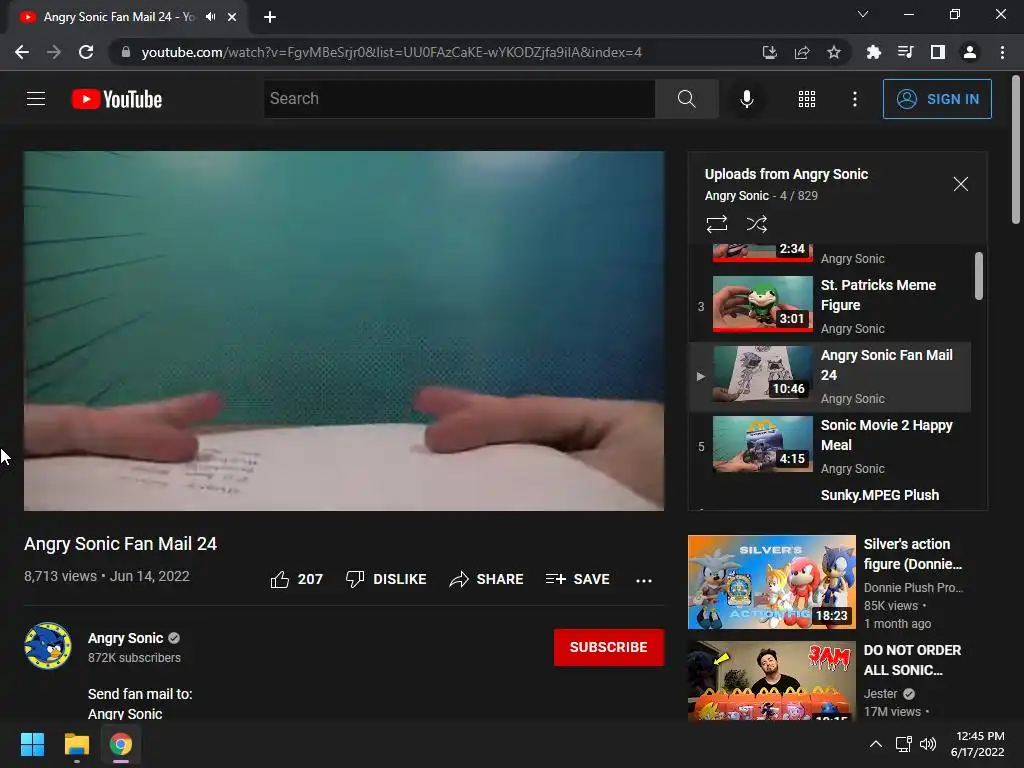
Task: Open the YouTube guide hamburger menu
Action: pyautogui.click(x=36, y=99)
